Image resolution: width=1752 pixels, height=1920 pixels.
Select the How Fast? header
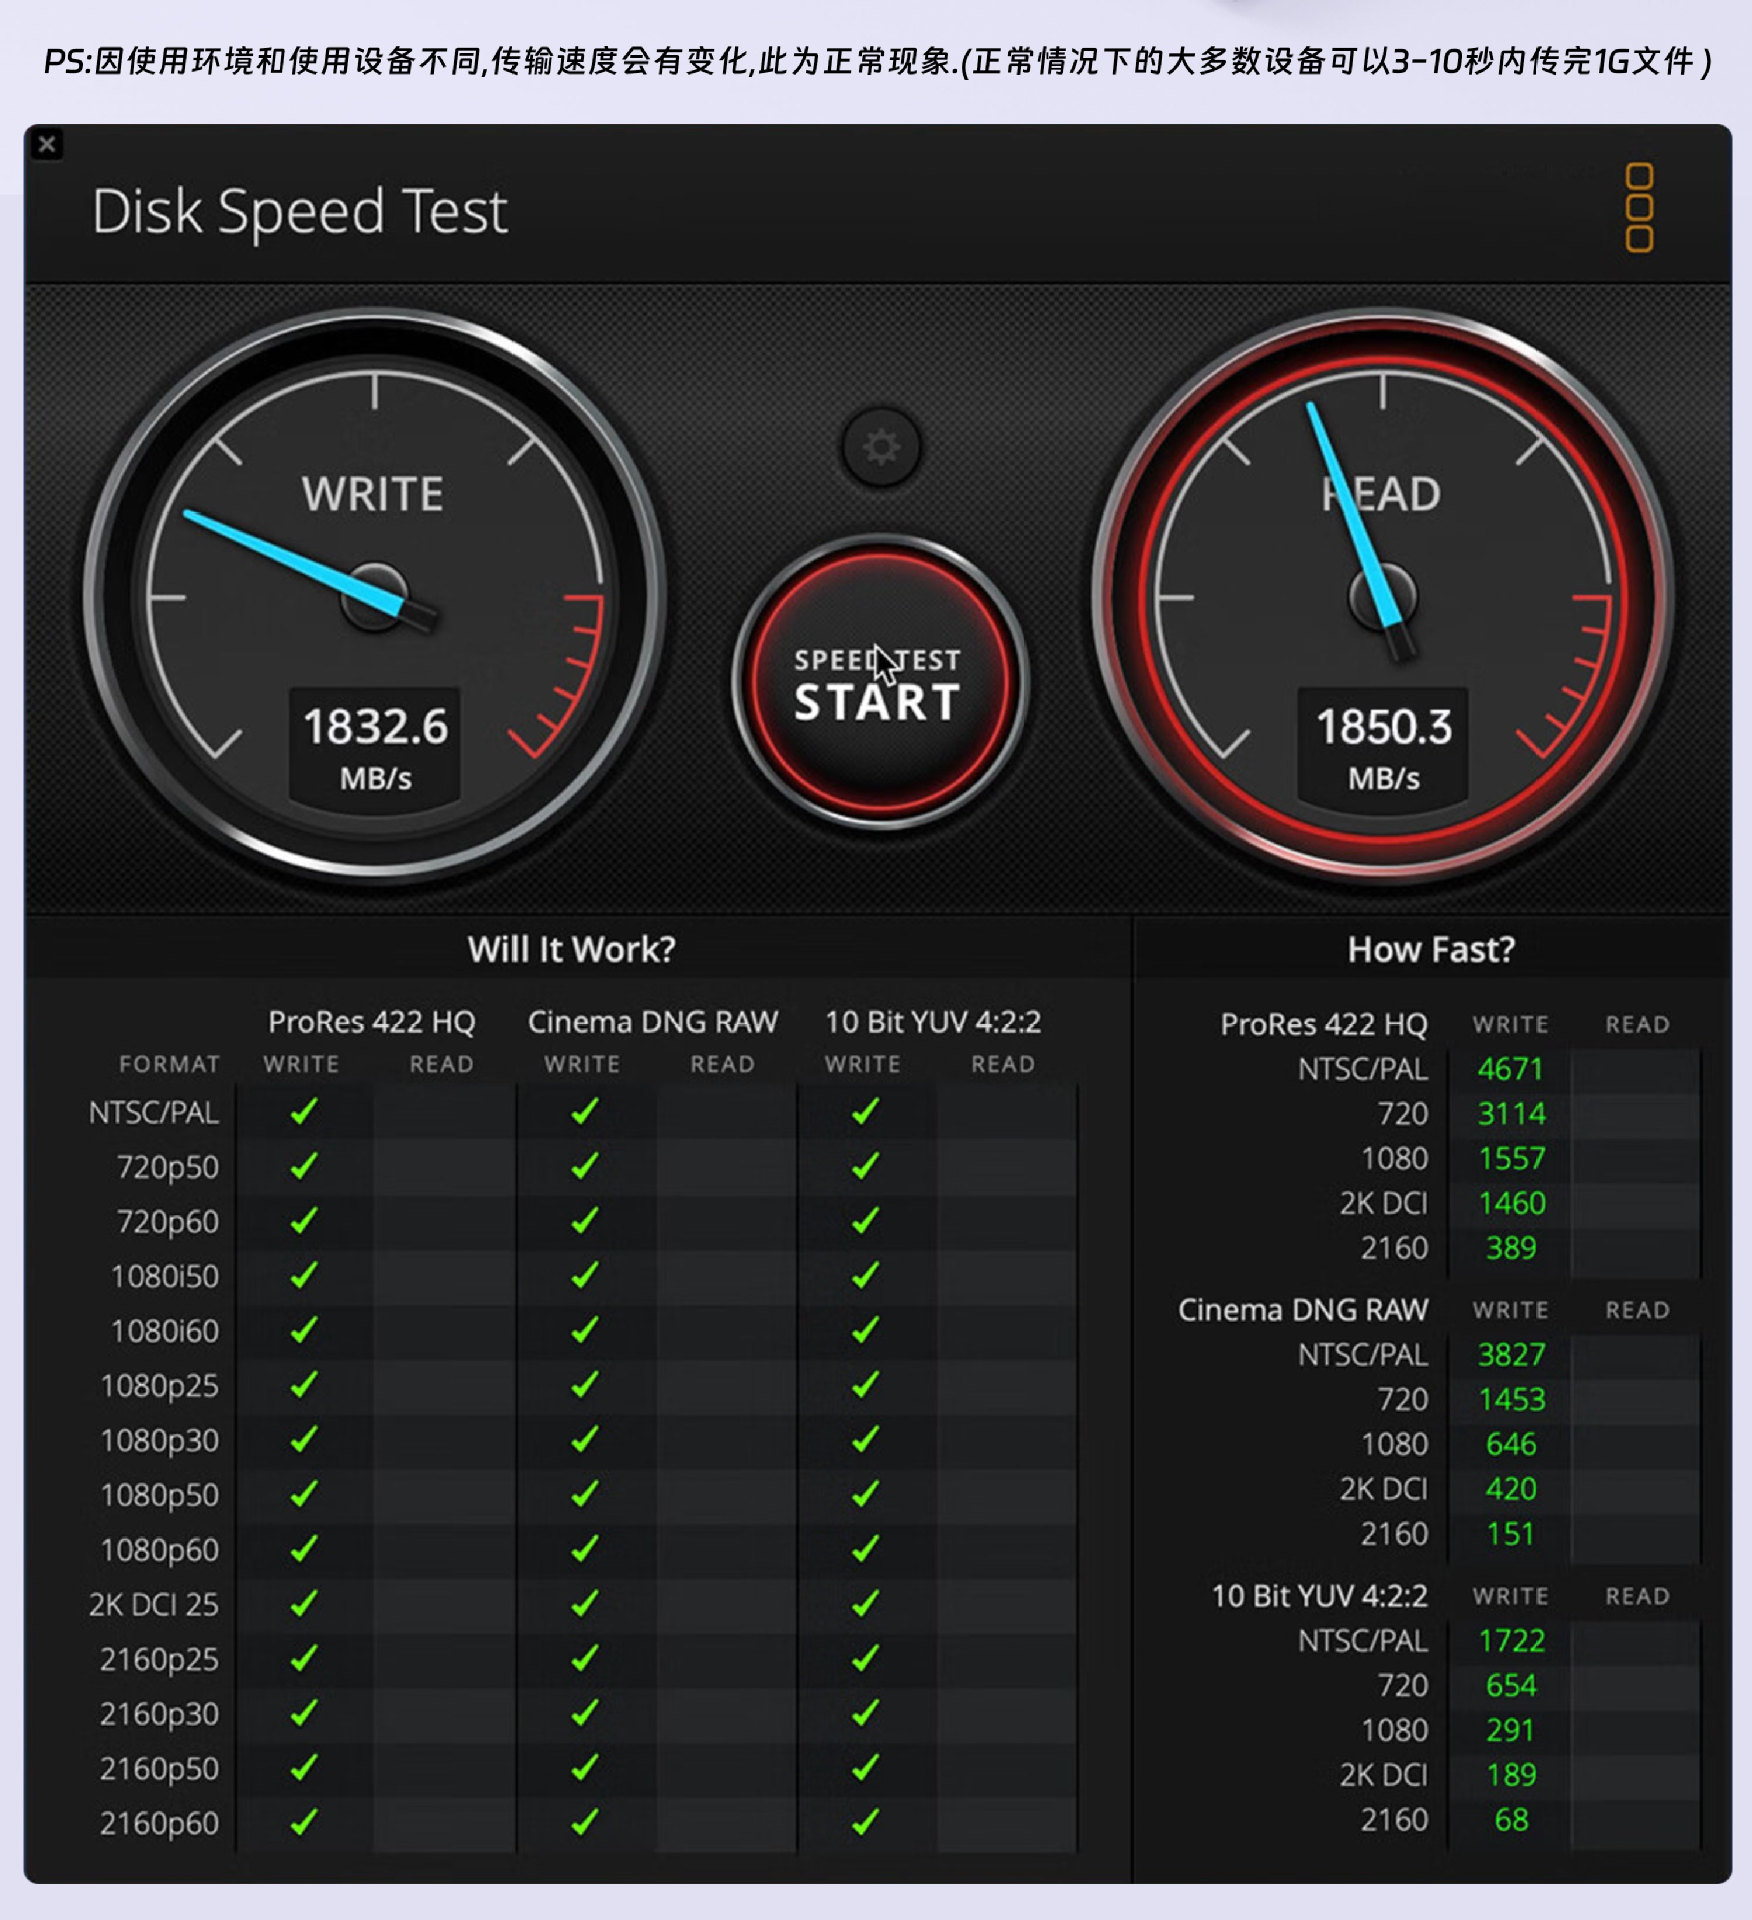(x=1431, y=949)
